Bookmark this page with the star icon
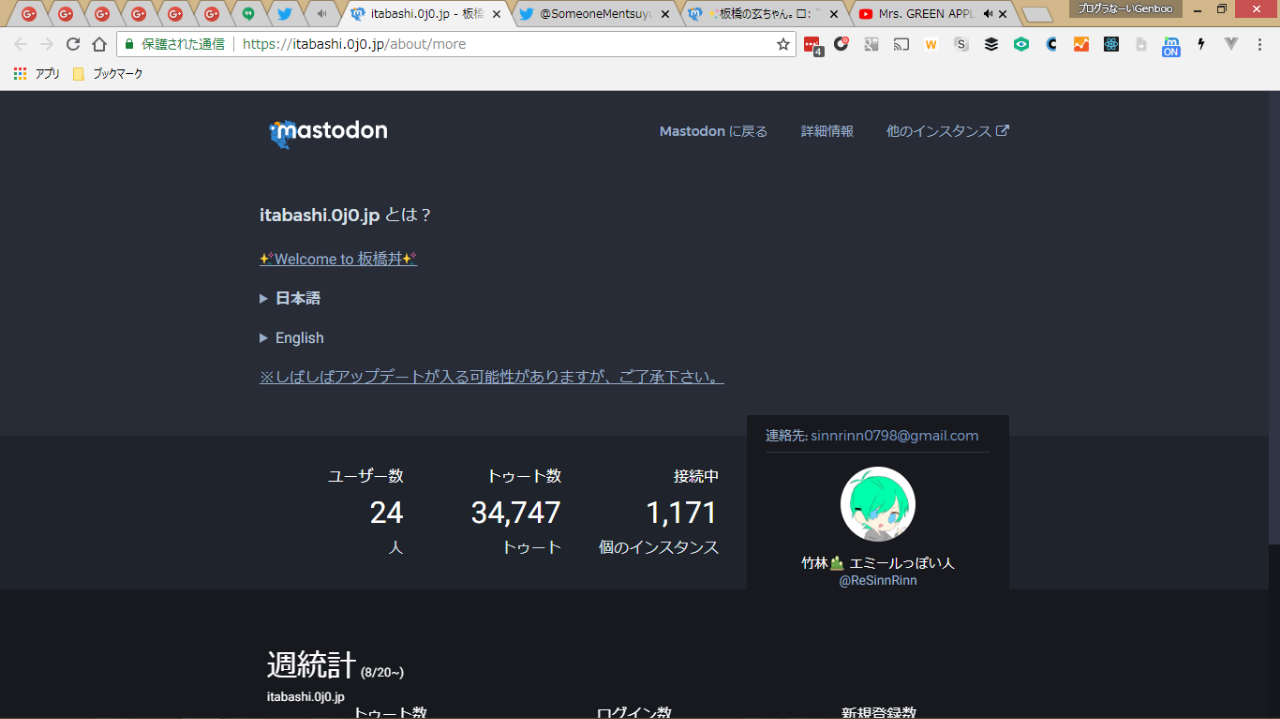The width and height of the screenshot is (1280, 719). click(x=783, y=44)
